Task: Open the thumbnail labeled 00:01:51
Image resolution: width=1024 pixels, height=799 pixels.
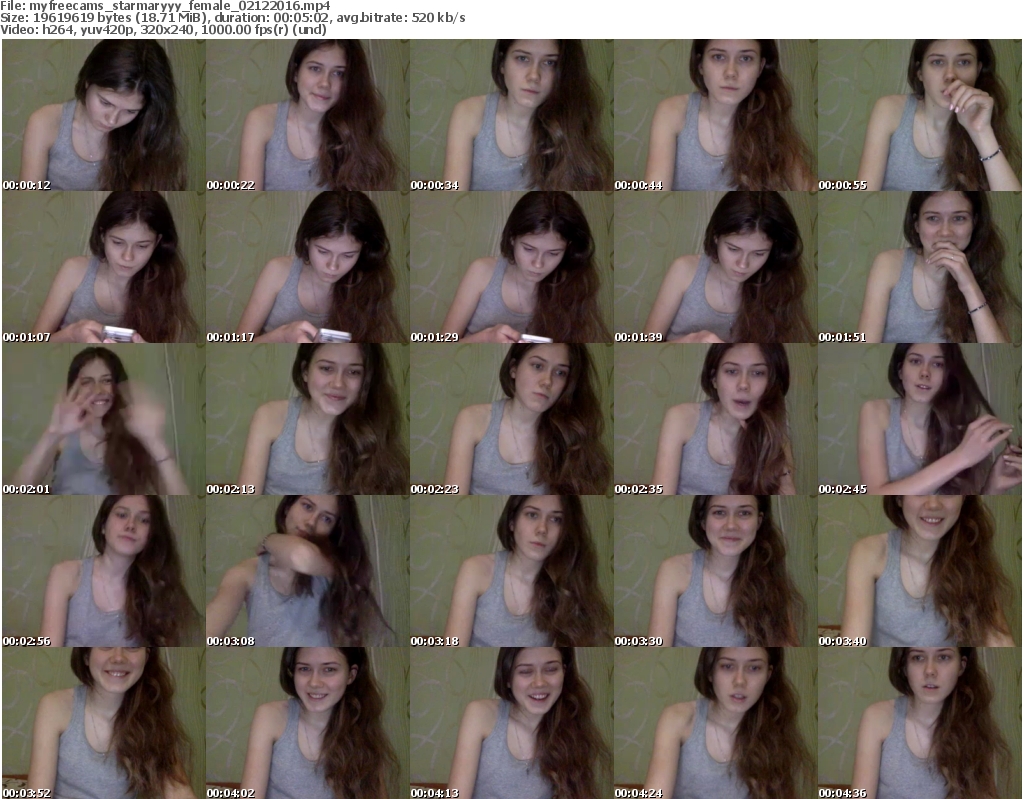Action: pyautogui.click(x=919, y=268)
